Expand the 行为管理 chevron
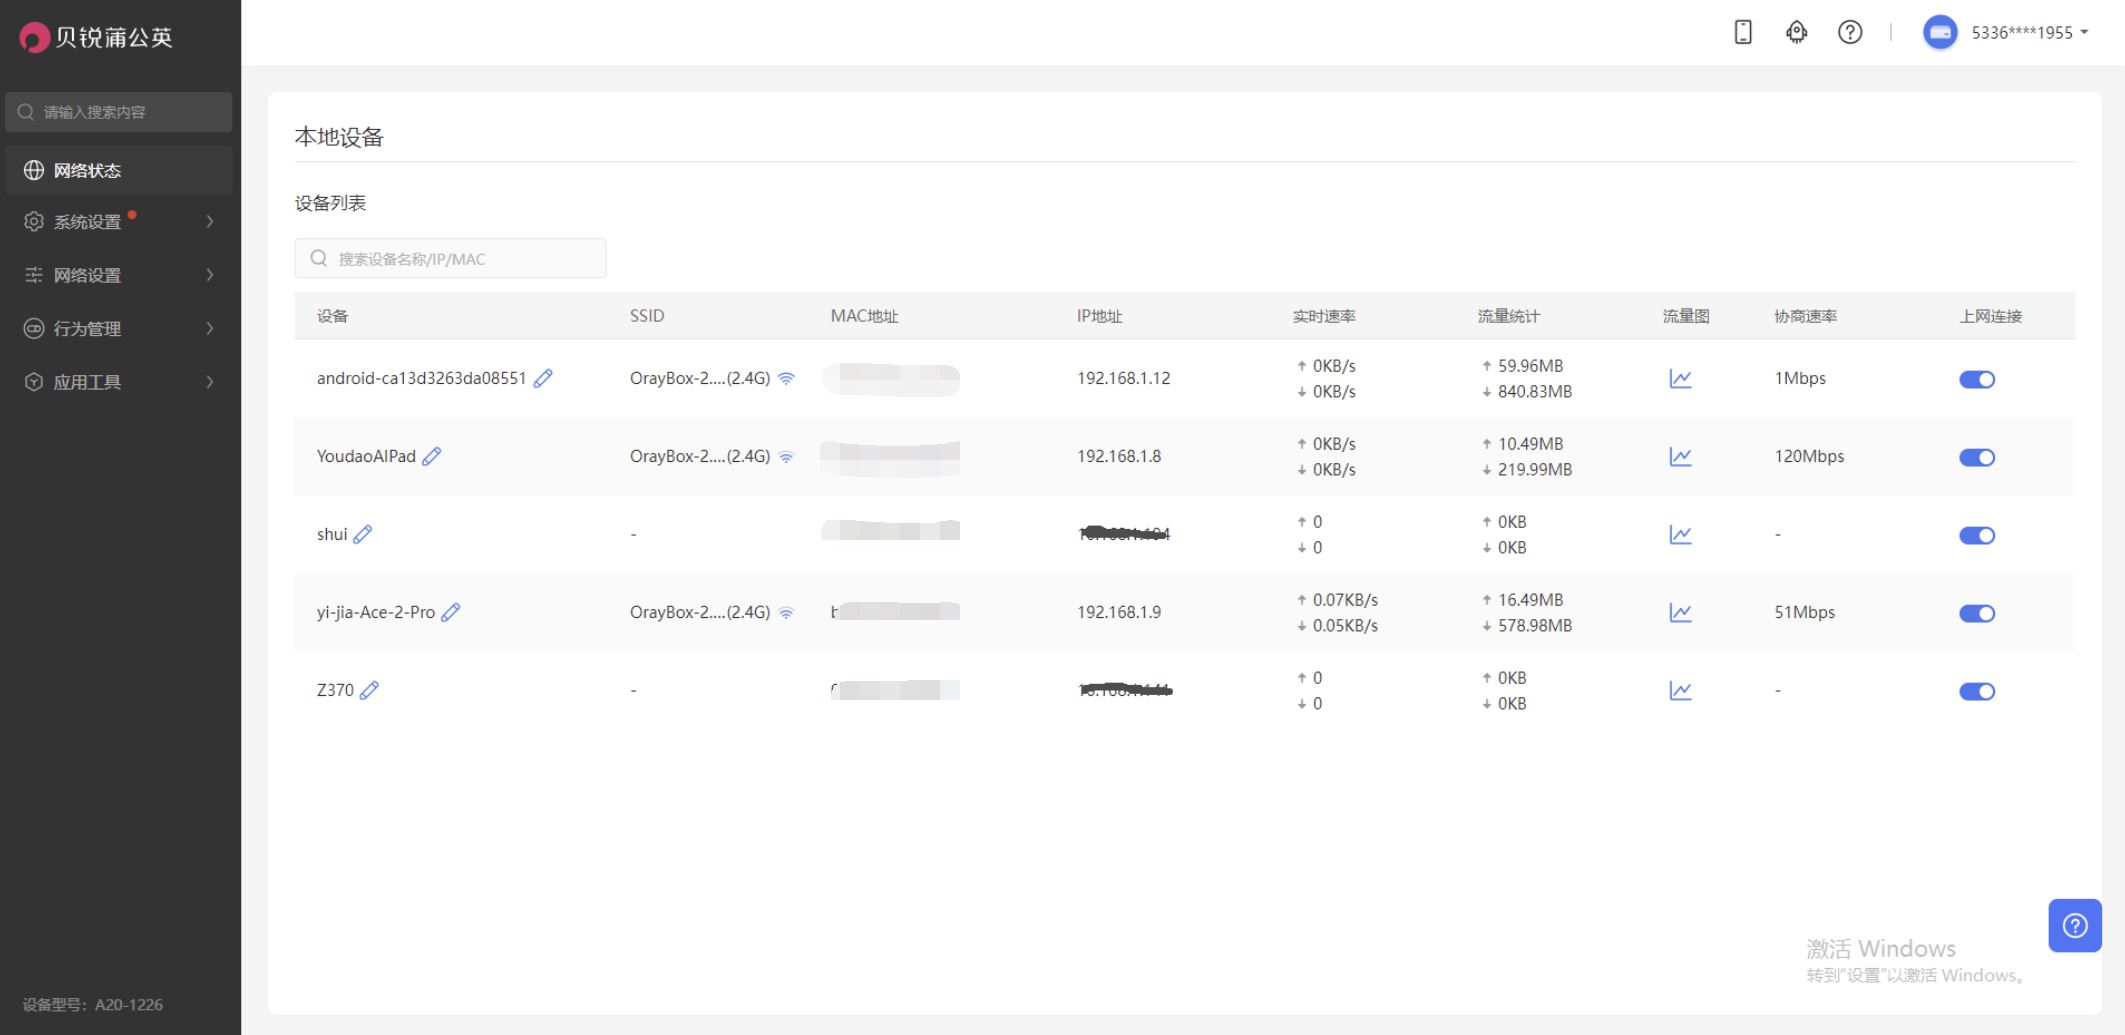The height and width of the screenshot is (1035, 2125). (210, 328)
